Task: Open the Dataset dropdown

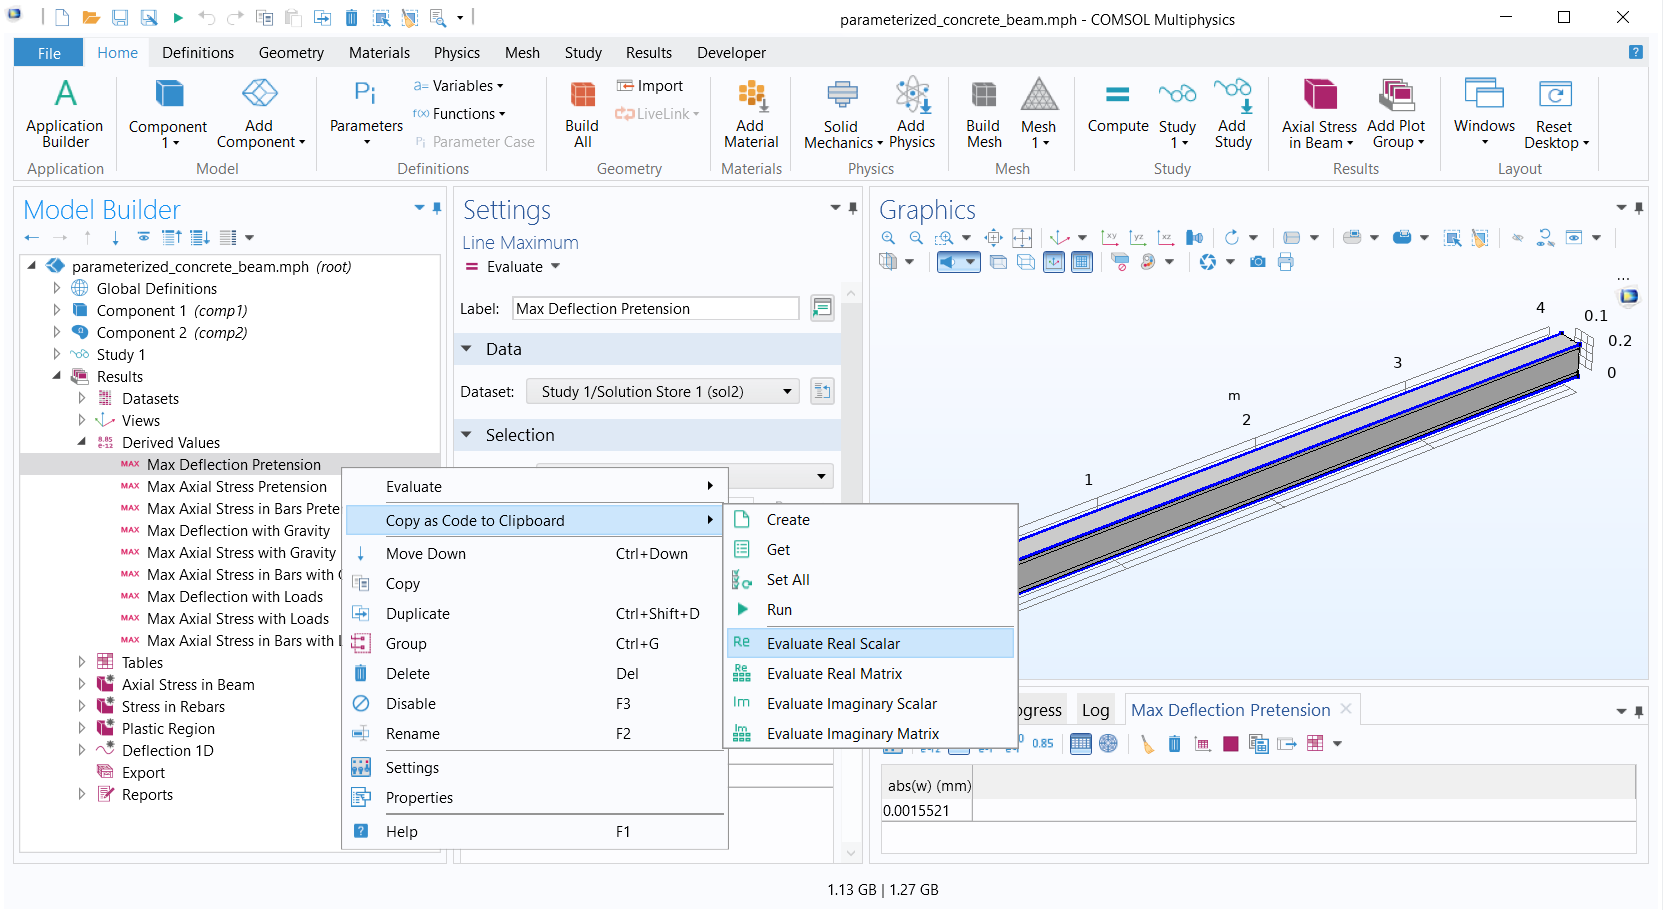Action: (x=664, y=391)
